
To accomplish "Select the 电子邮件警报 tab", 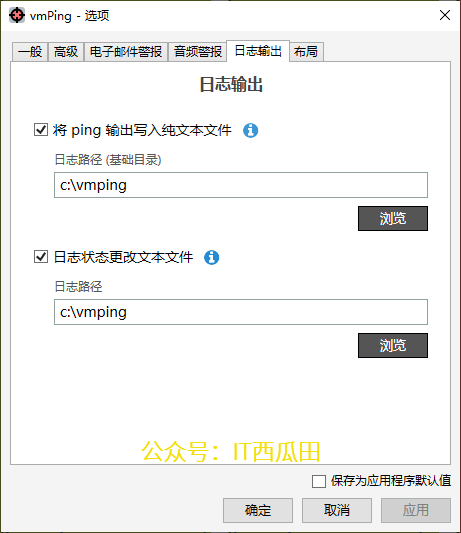I will click(x=126, y=52).
